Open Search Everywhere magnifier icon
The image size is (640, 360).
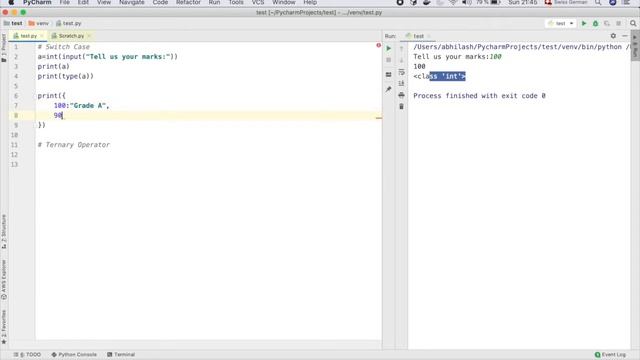pos(633,23)
